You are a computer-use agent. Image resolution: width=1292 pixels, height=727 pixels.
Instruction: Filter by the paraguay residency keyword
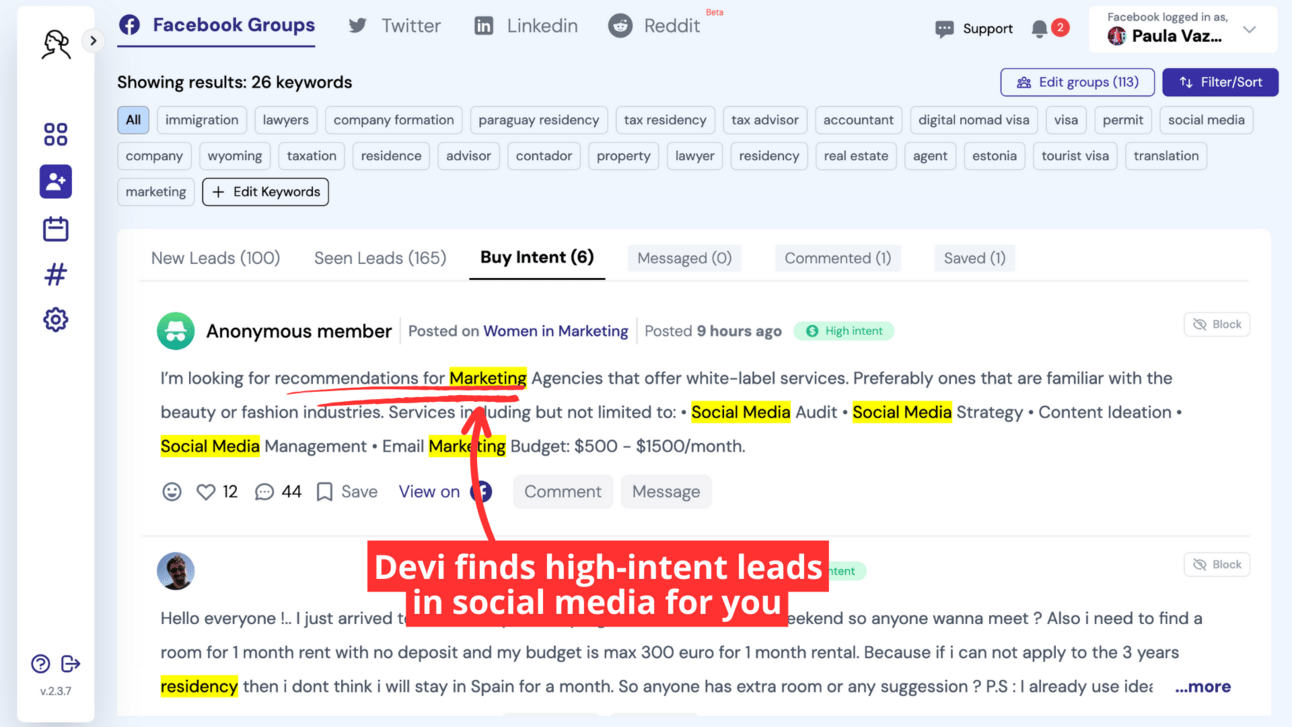point(539,120)
